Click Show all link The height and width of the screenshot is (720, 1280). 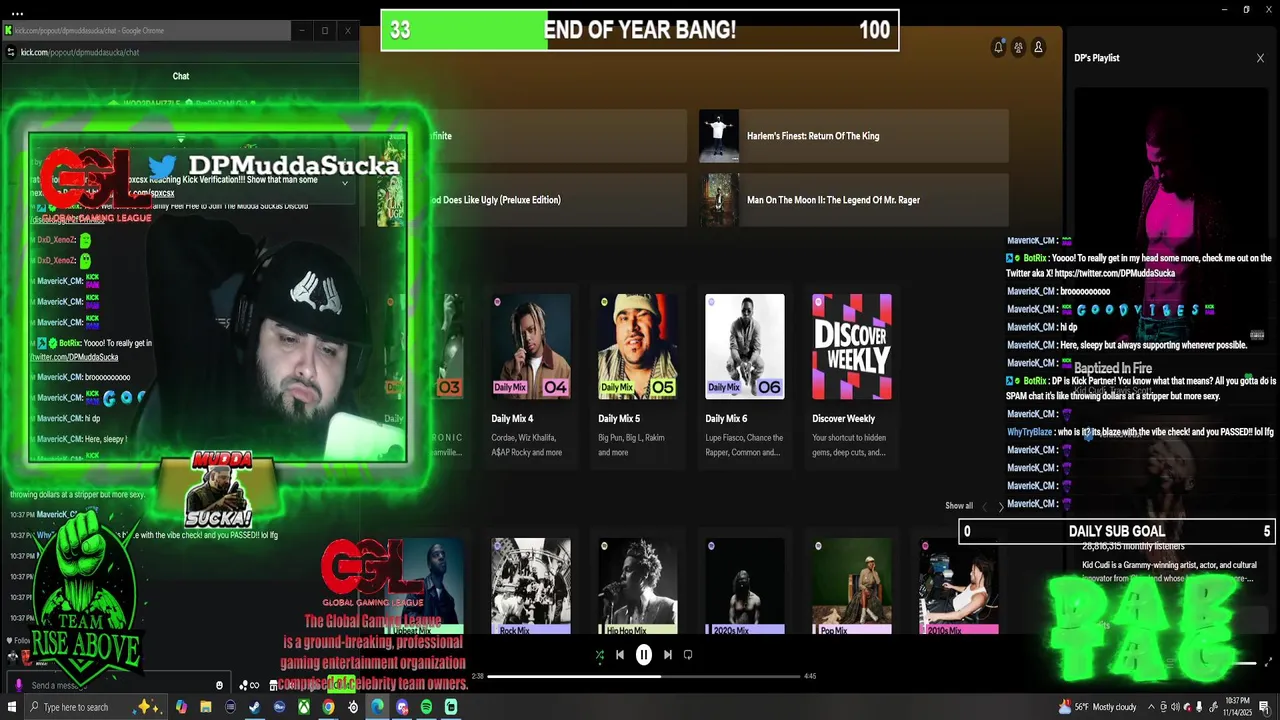pyautogui.click(x=959, y=506)
